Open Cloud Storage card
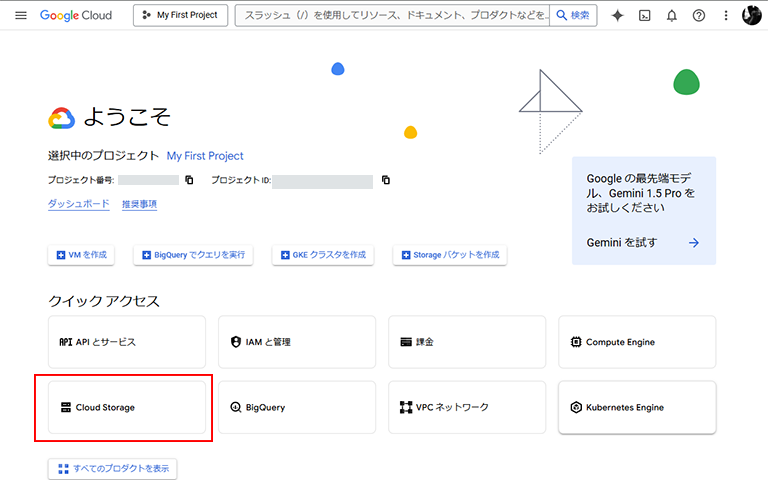768x480 pixels. coord(127,408)
